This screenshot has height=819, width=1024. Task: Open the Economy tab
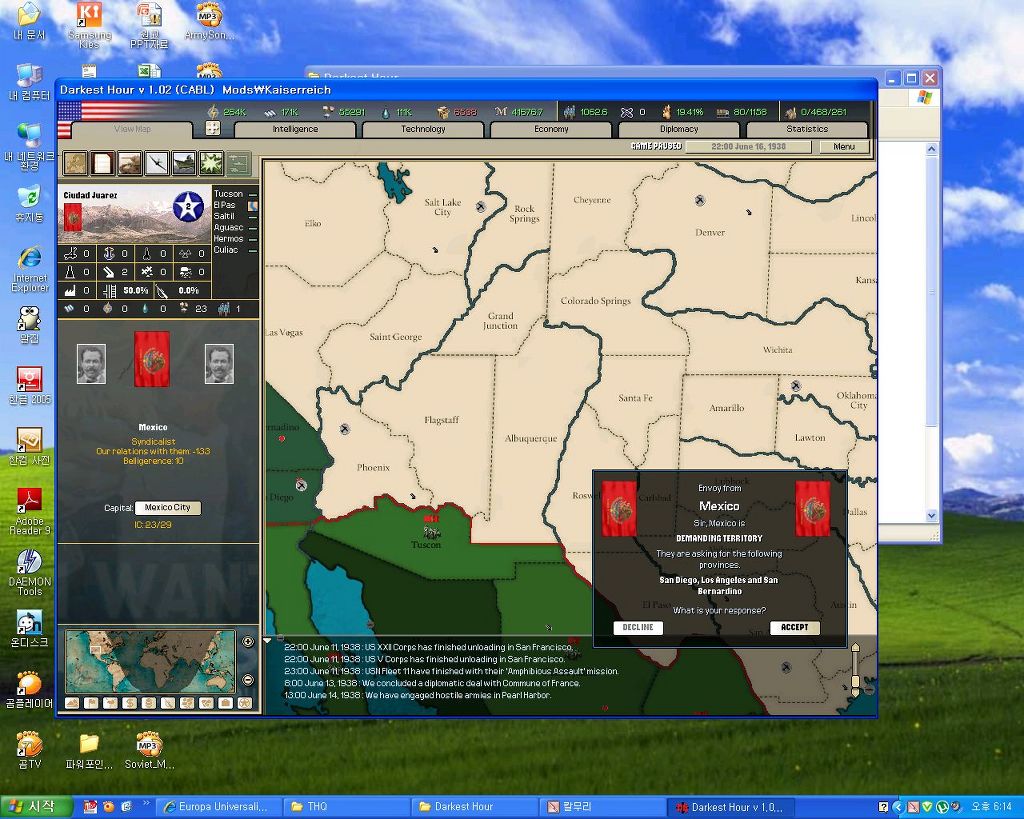(x=551, y=129)
